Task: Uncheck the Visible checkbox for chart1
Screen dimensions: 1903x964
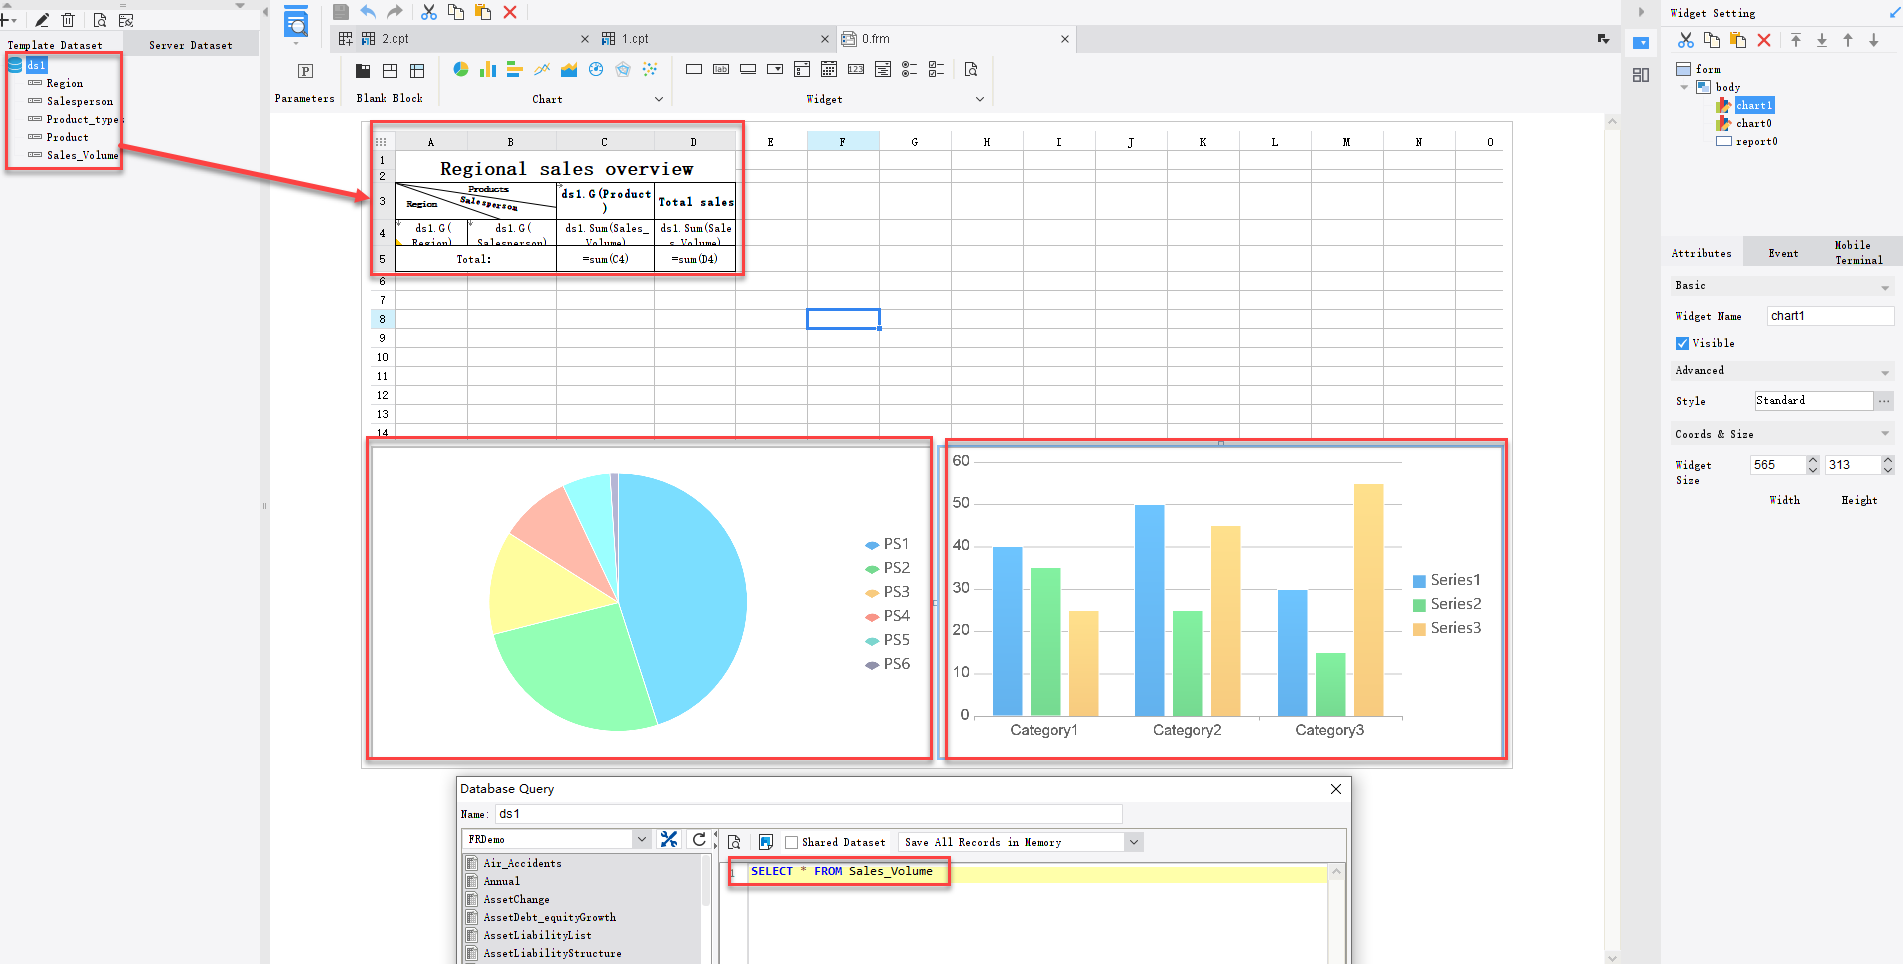Action: tap(1683, 343)
